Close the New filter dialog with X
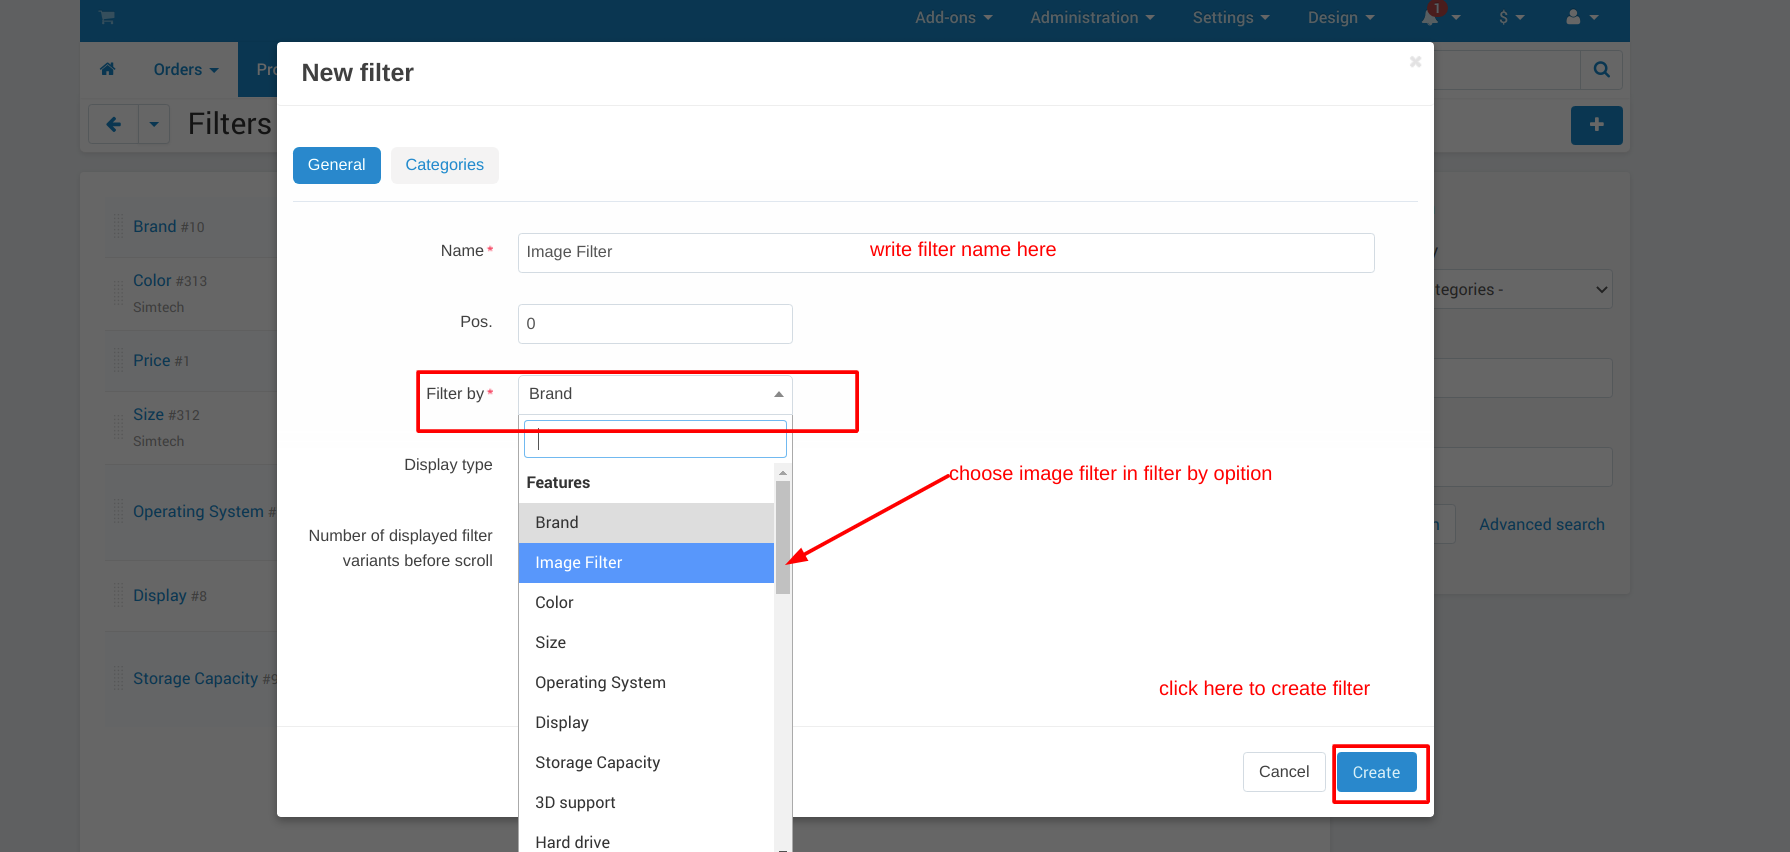This screenshot has height=852, width=1790. tap(1415, 62)
